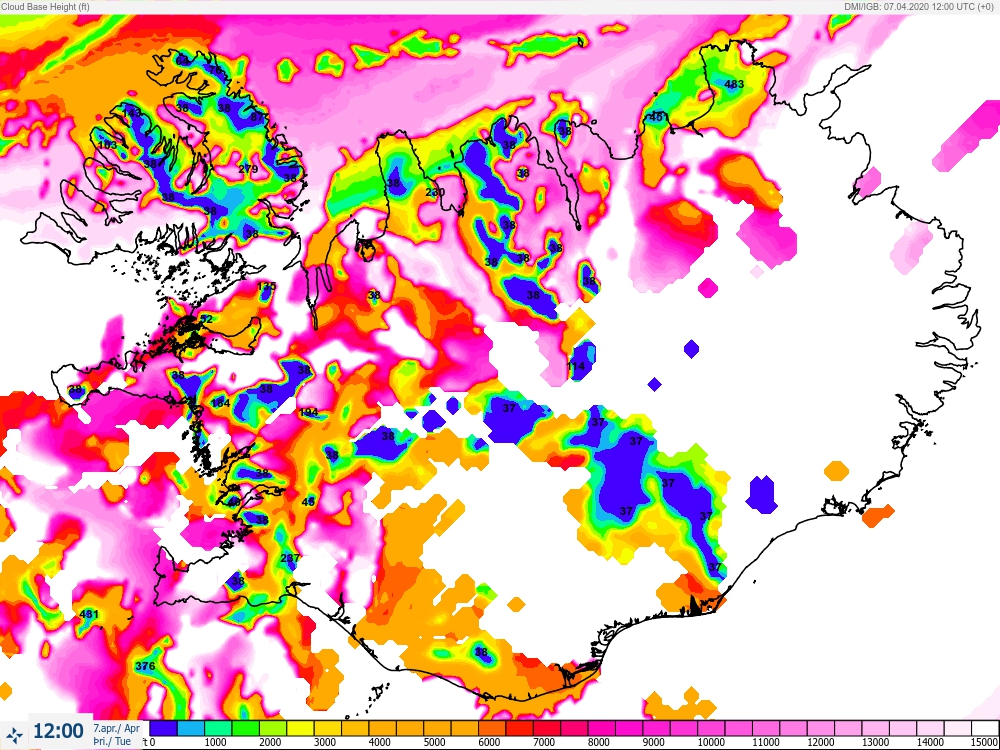Click the 'Þri./ Tue' weekday label
The width and height of the screenshot is (1000, 750).
[x=112, y=741]
